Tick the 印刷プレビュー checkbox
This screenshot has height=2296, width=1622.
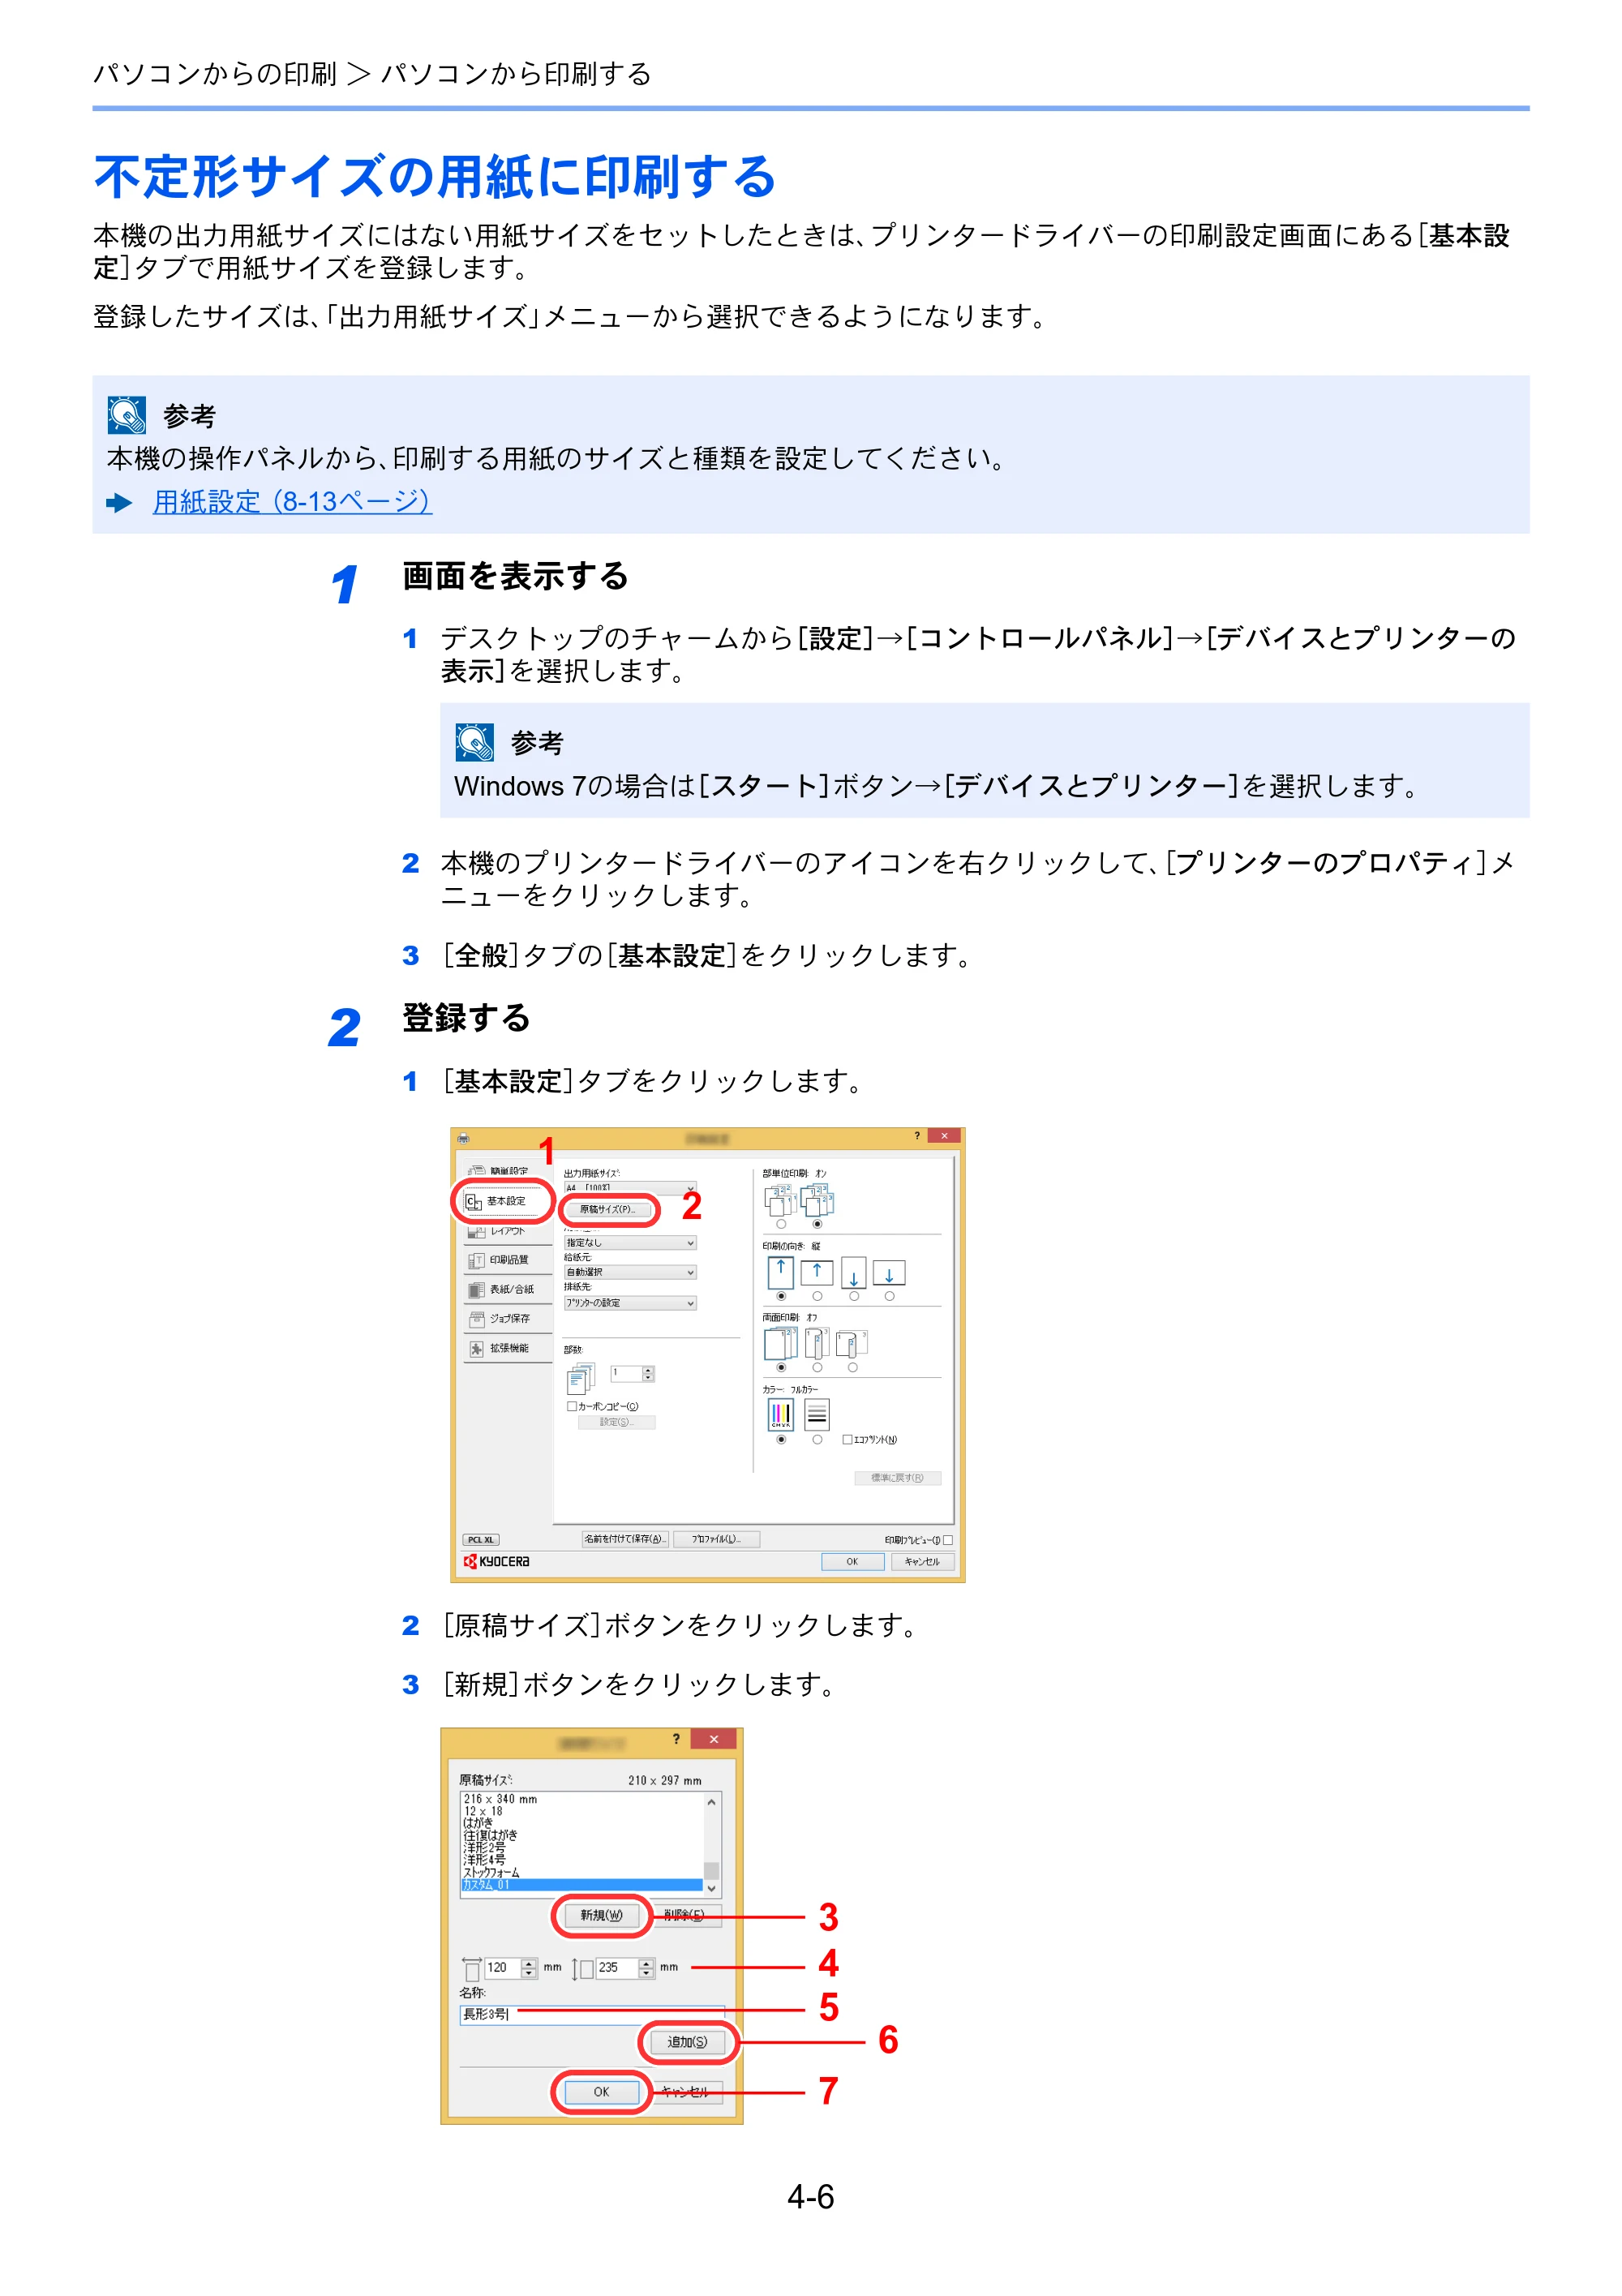[x=948, y=1540]
